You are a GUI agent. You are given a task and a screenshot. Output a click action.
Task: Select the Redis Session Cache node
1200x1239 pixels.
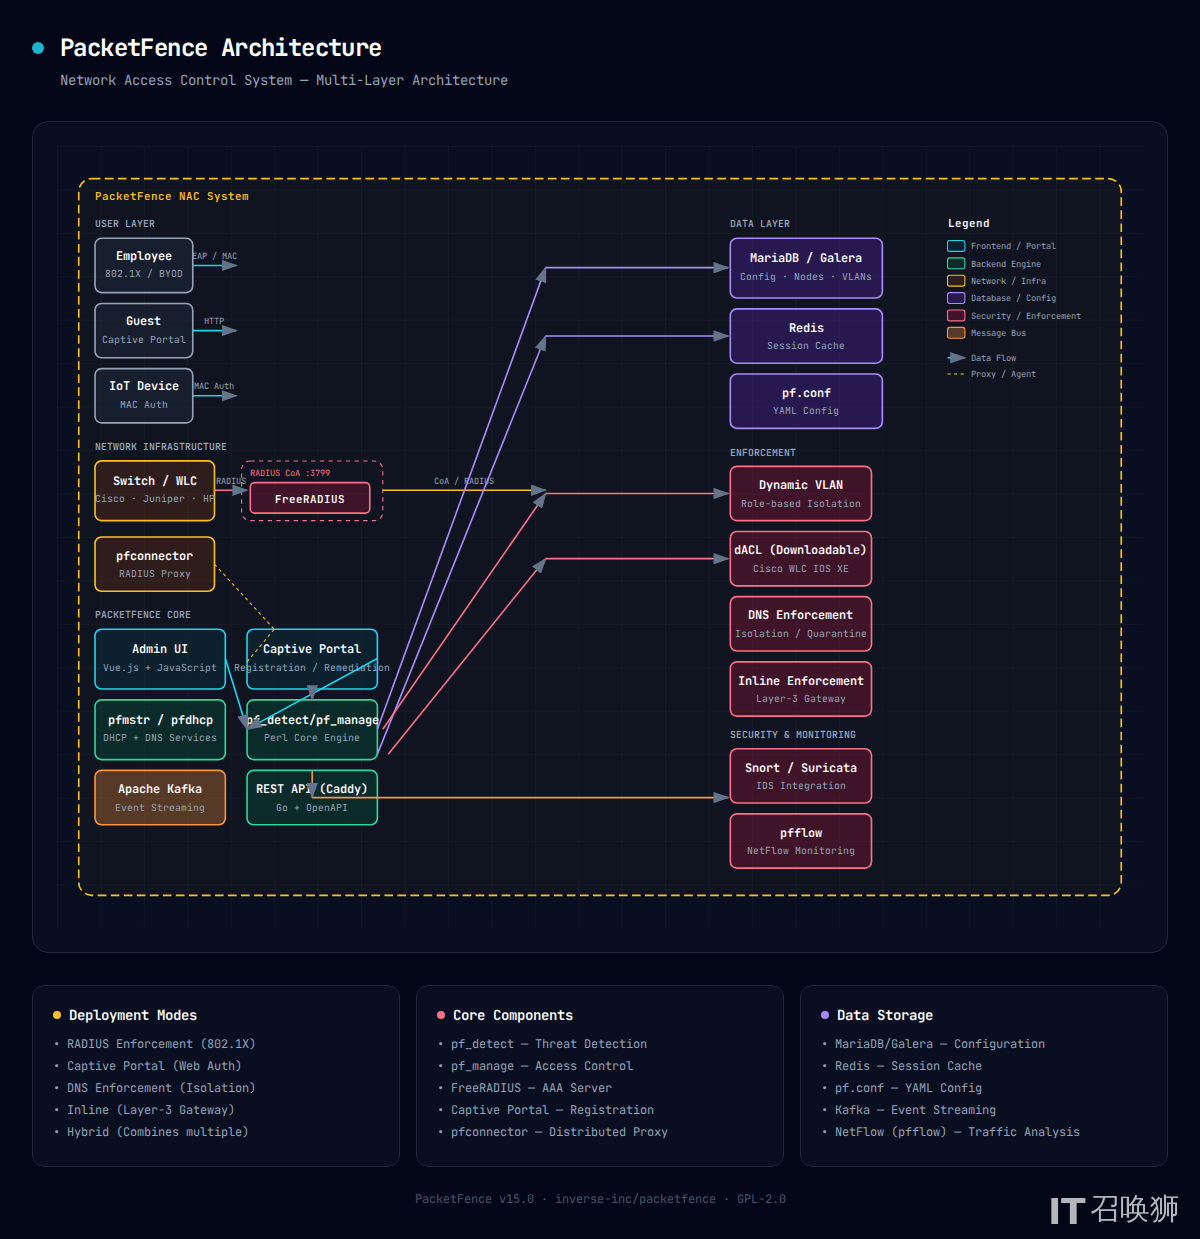tap(806, 336)
